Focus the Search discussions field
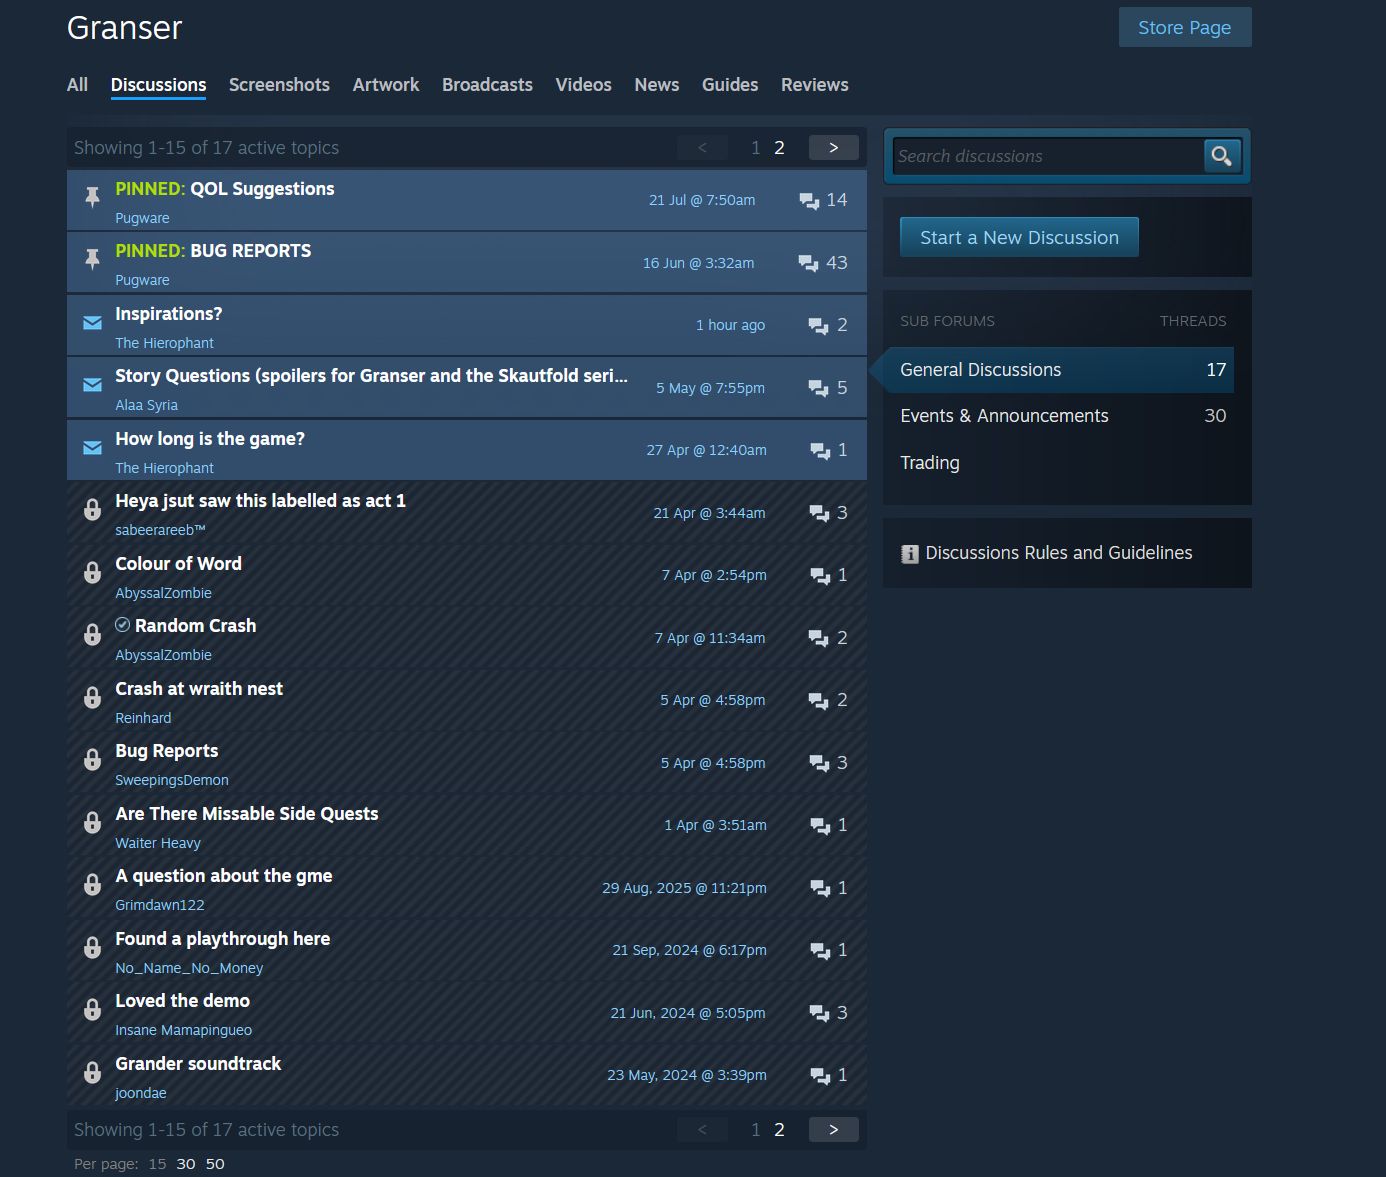The height and width of the screenshot is (1177, 1386). [x=1049, y=156]
